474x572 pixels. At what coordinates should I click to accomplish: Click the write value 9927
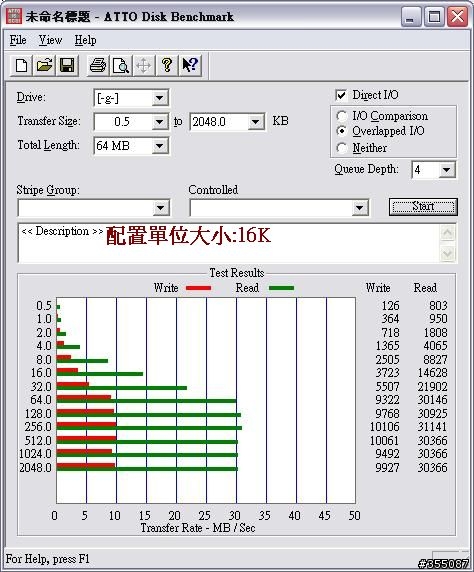point(387,467)
